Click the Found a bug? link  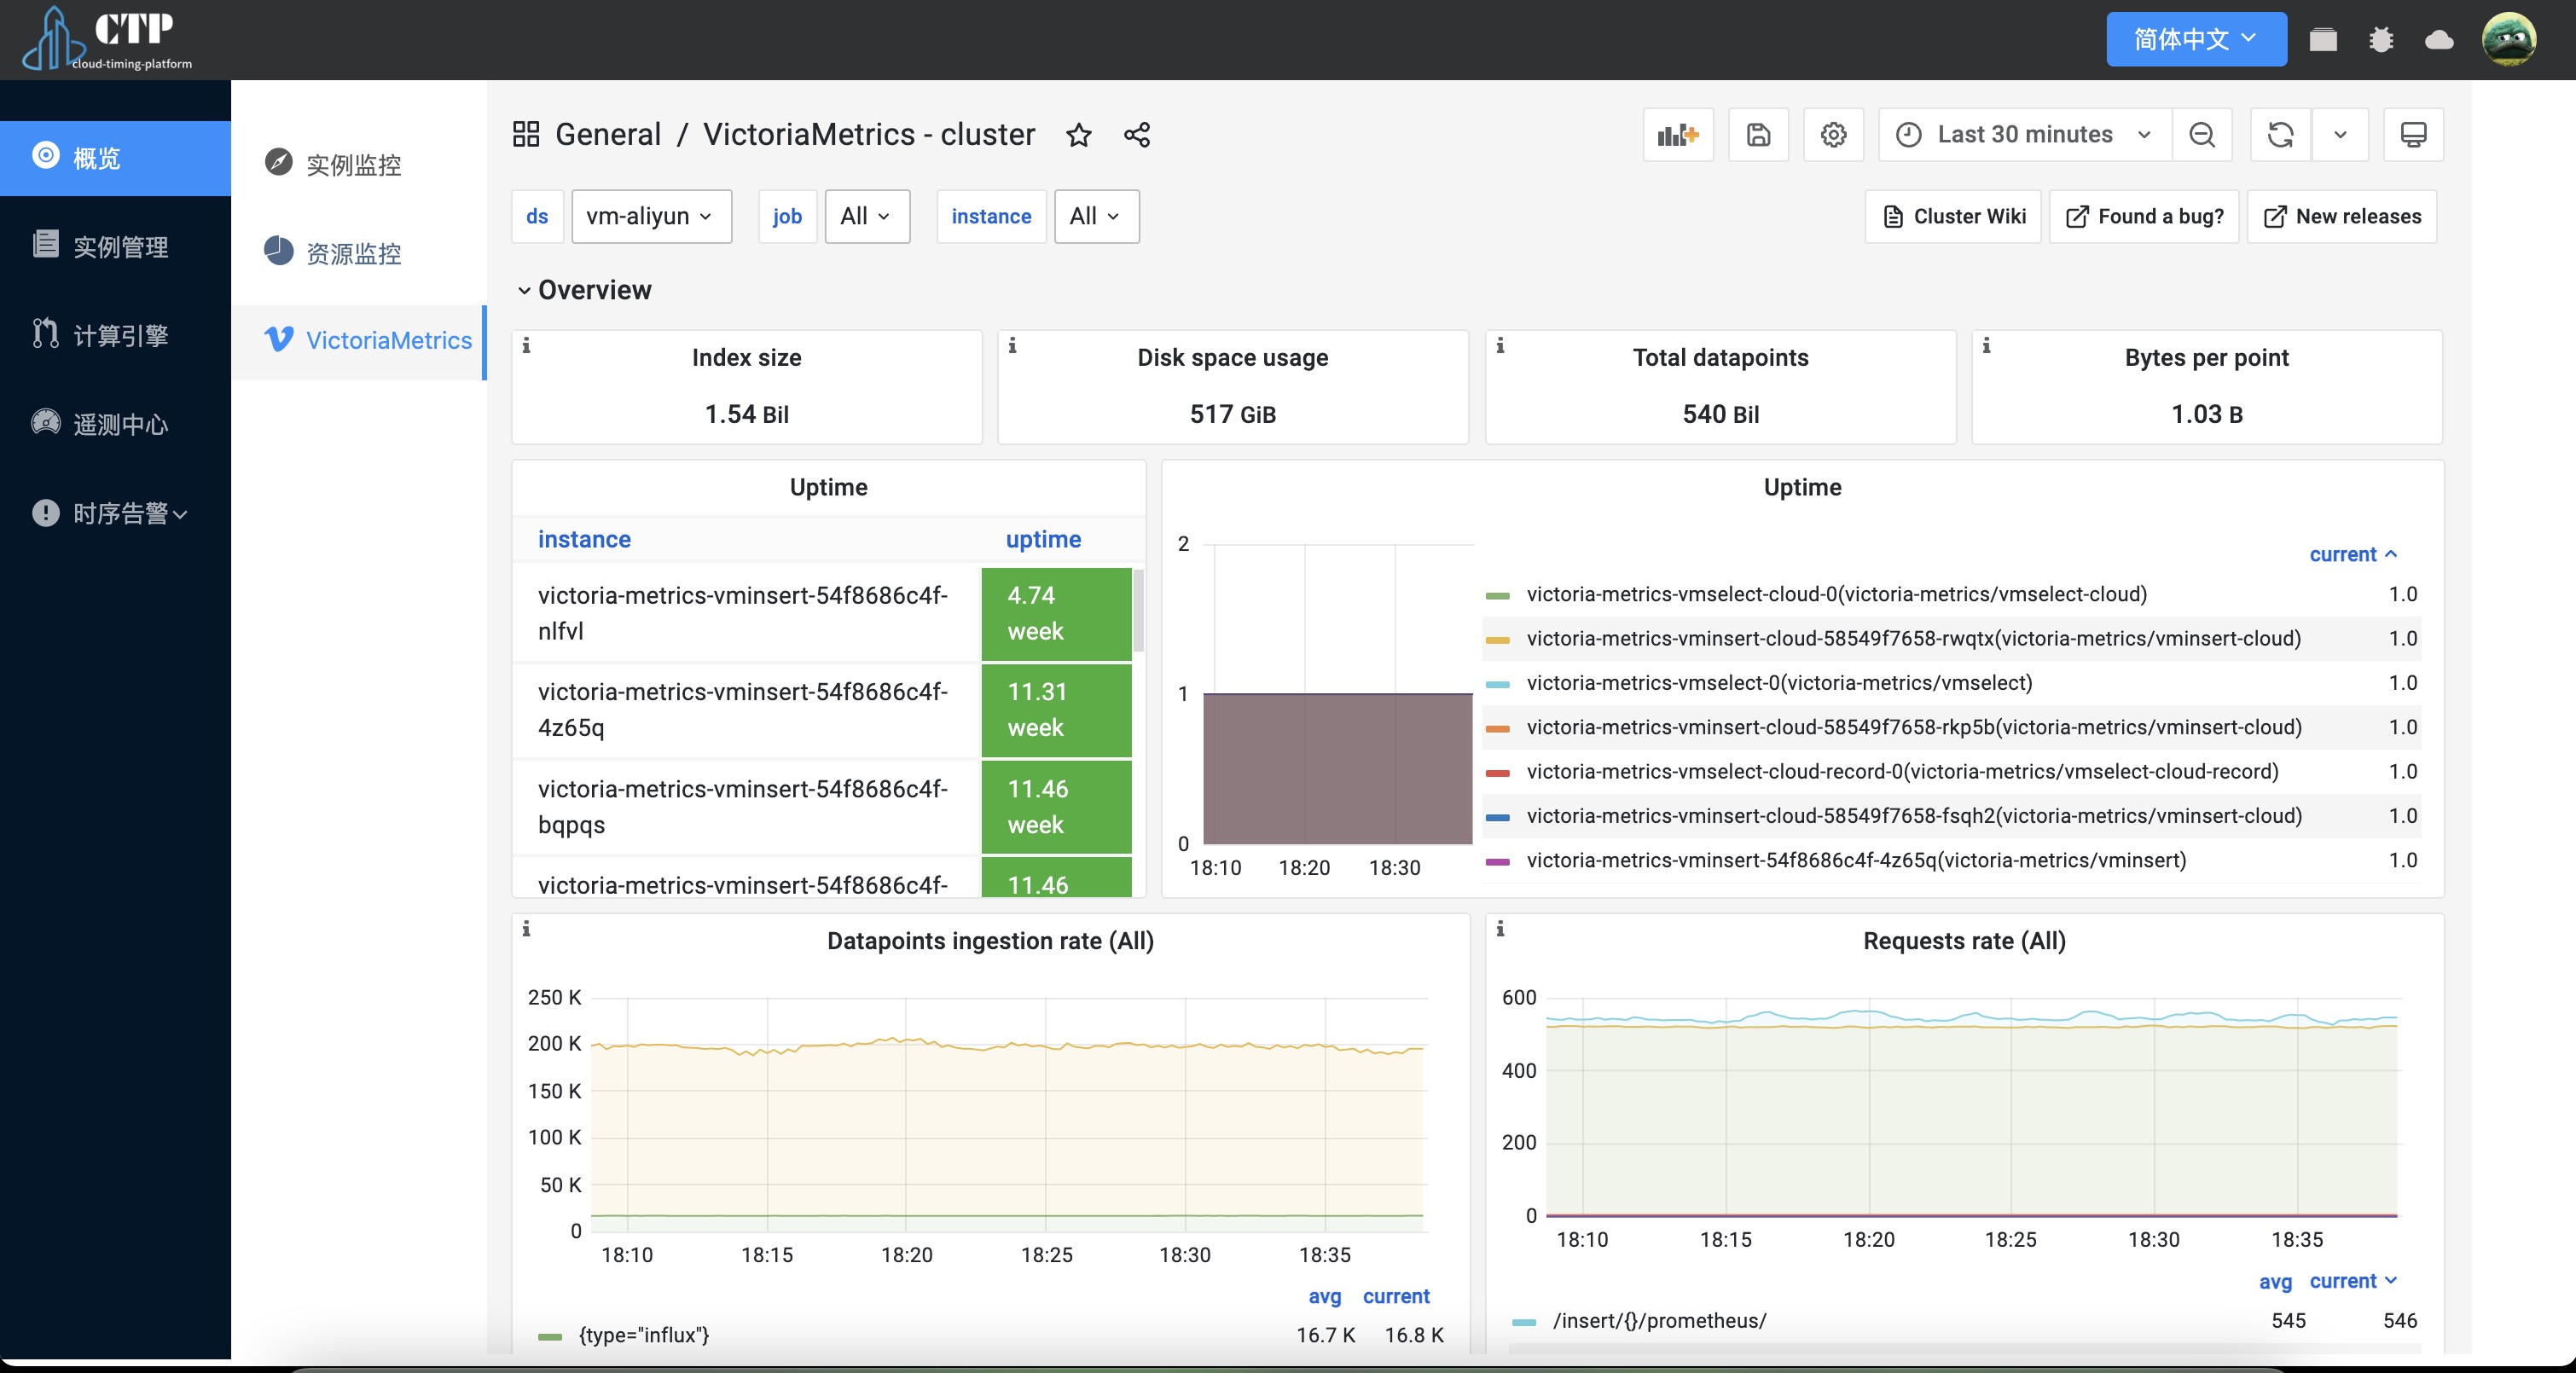click(2144, 216)
